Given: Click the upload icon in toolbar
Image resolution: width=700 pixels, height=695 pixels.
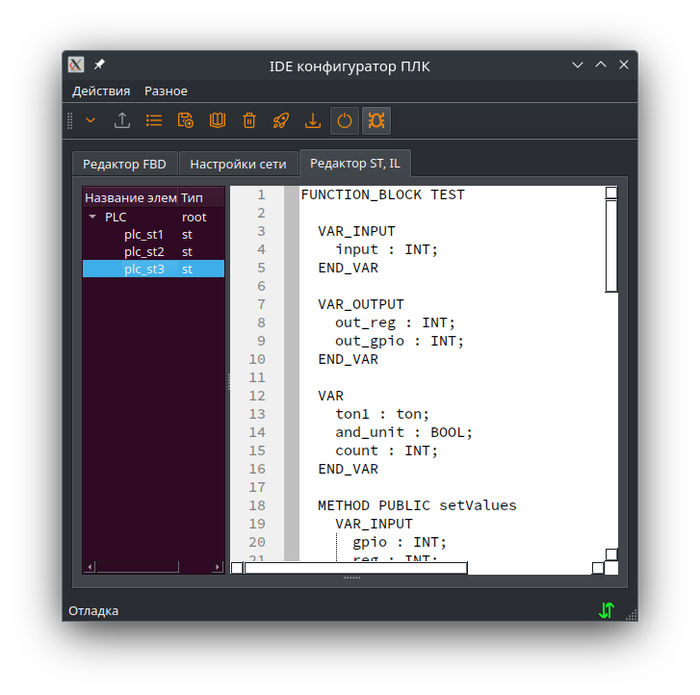Looking at the screenshot, I should click(122, 121).
